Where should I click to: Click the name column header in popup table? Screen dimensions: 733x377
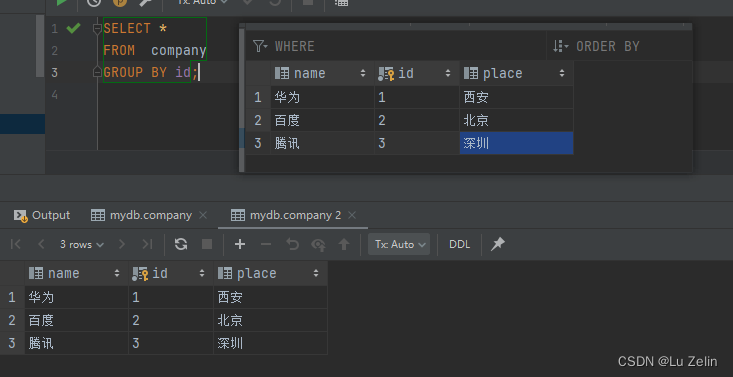pos(323,73)
